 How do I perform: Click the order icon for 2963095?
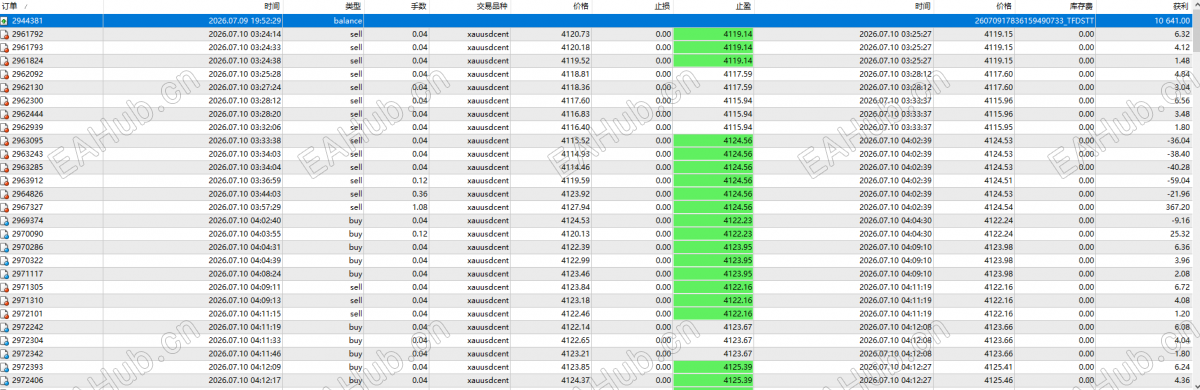pyautogui.click(x=5, y=141)
